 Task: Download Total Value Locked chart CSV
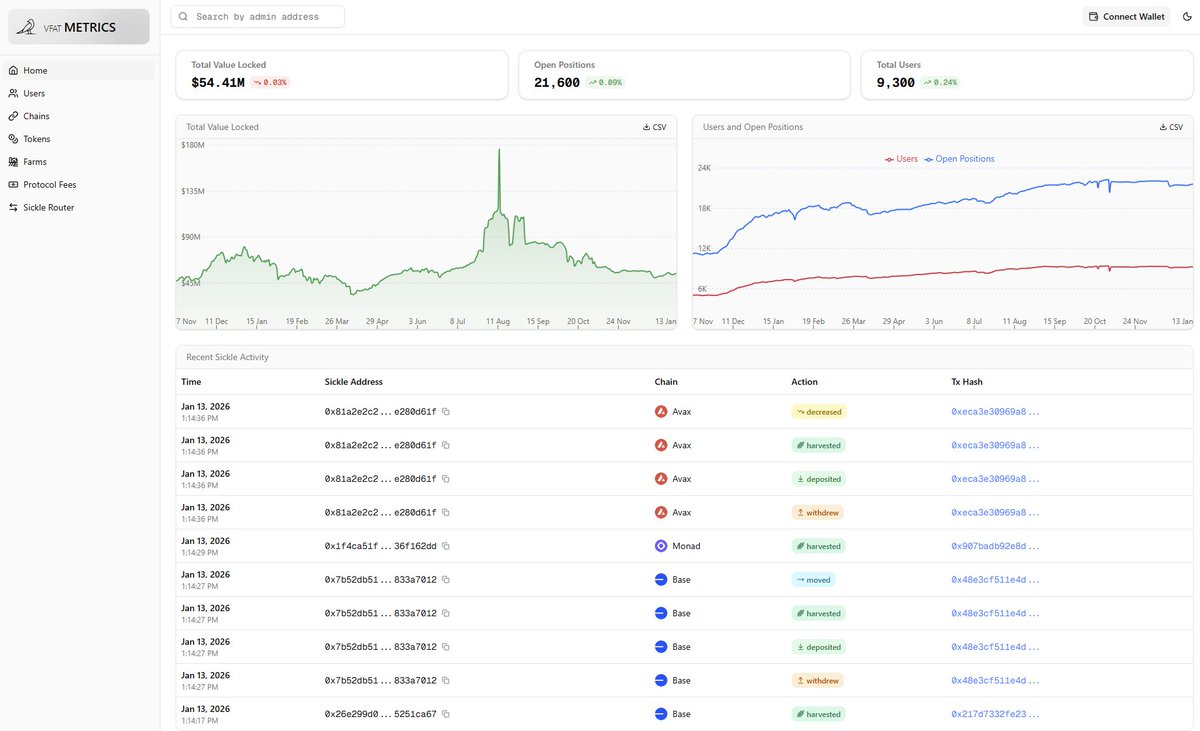[x=654, y=127]
